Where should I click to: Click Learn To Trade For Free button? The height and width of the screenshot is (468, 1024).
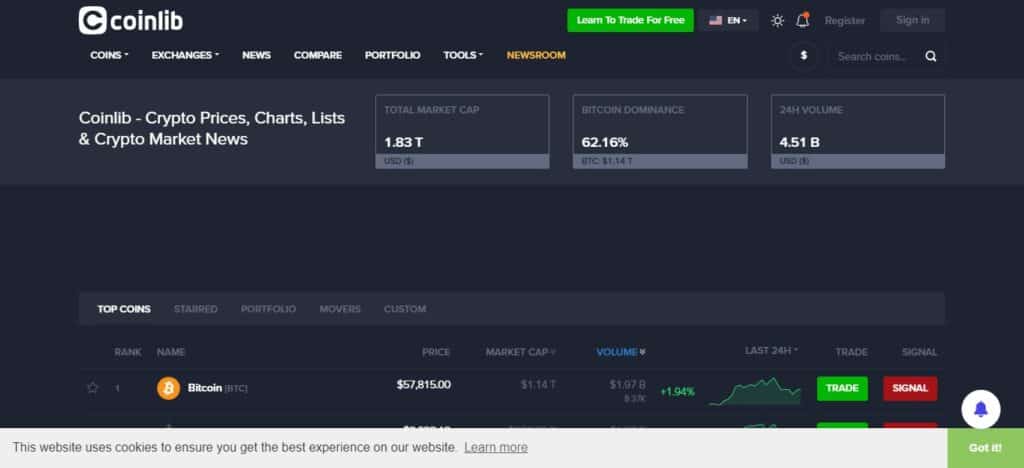630,20
